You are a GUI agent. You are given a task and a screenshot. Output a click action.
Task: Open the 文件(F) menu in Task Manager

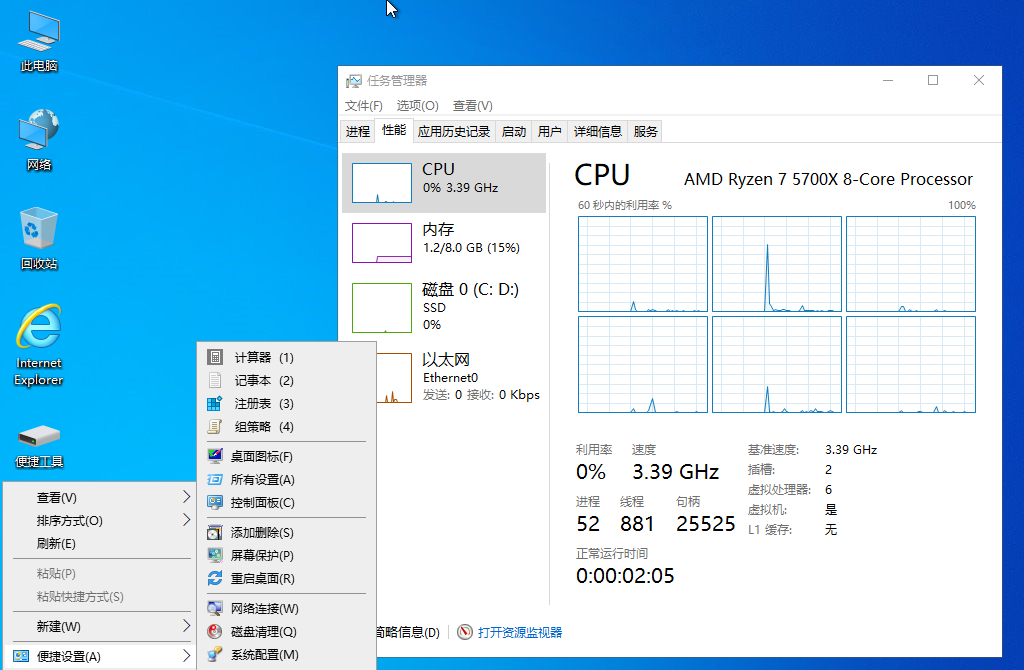[364, 106]
